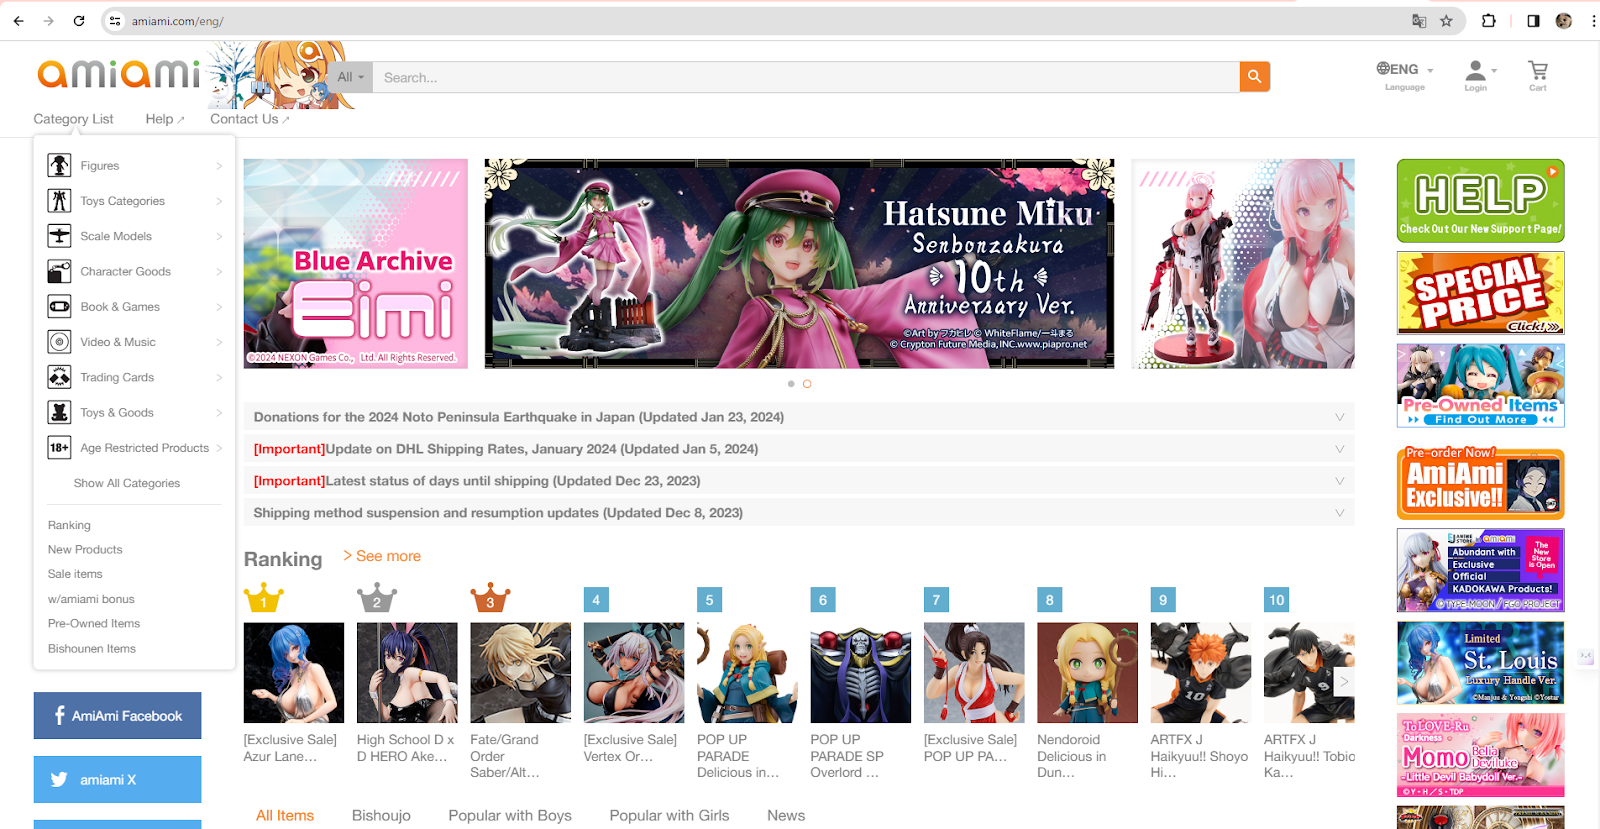This screenshot has width=1600, height=829.
Task: Select the Popular with Girls tab
Action: pos(669,815)
